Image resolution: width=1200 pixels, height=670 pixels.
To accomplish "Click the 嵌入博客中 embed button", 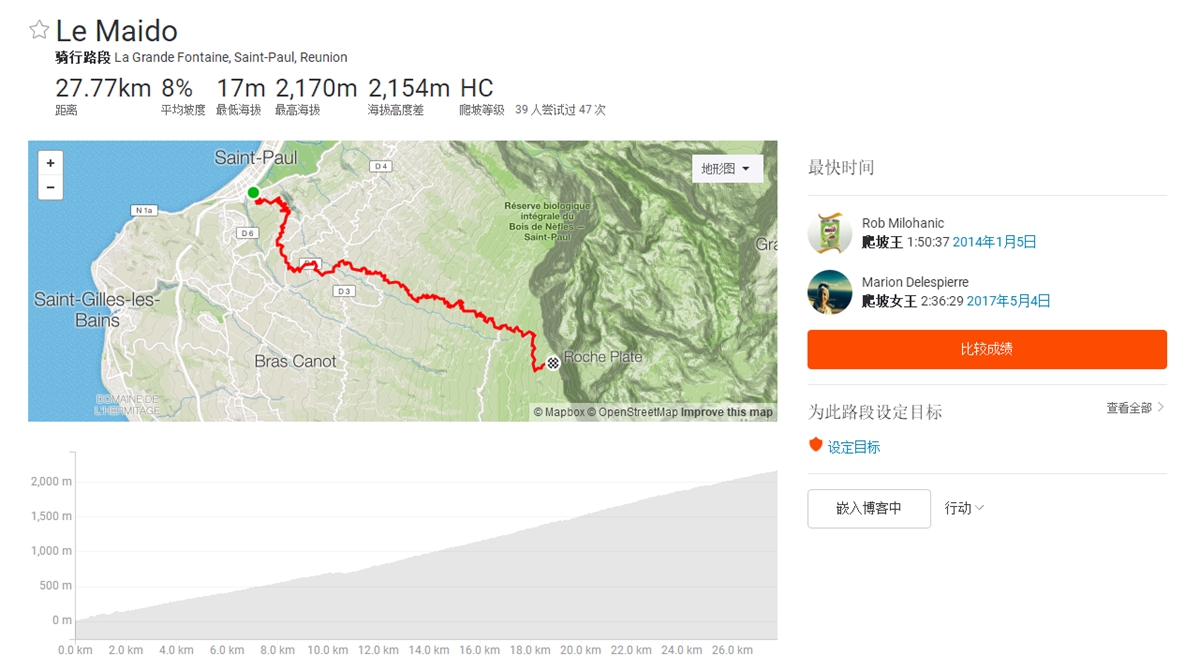I will click(869, 508).
